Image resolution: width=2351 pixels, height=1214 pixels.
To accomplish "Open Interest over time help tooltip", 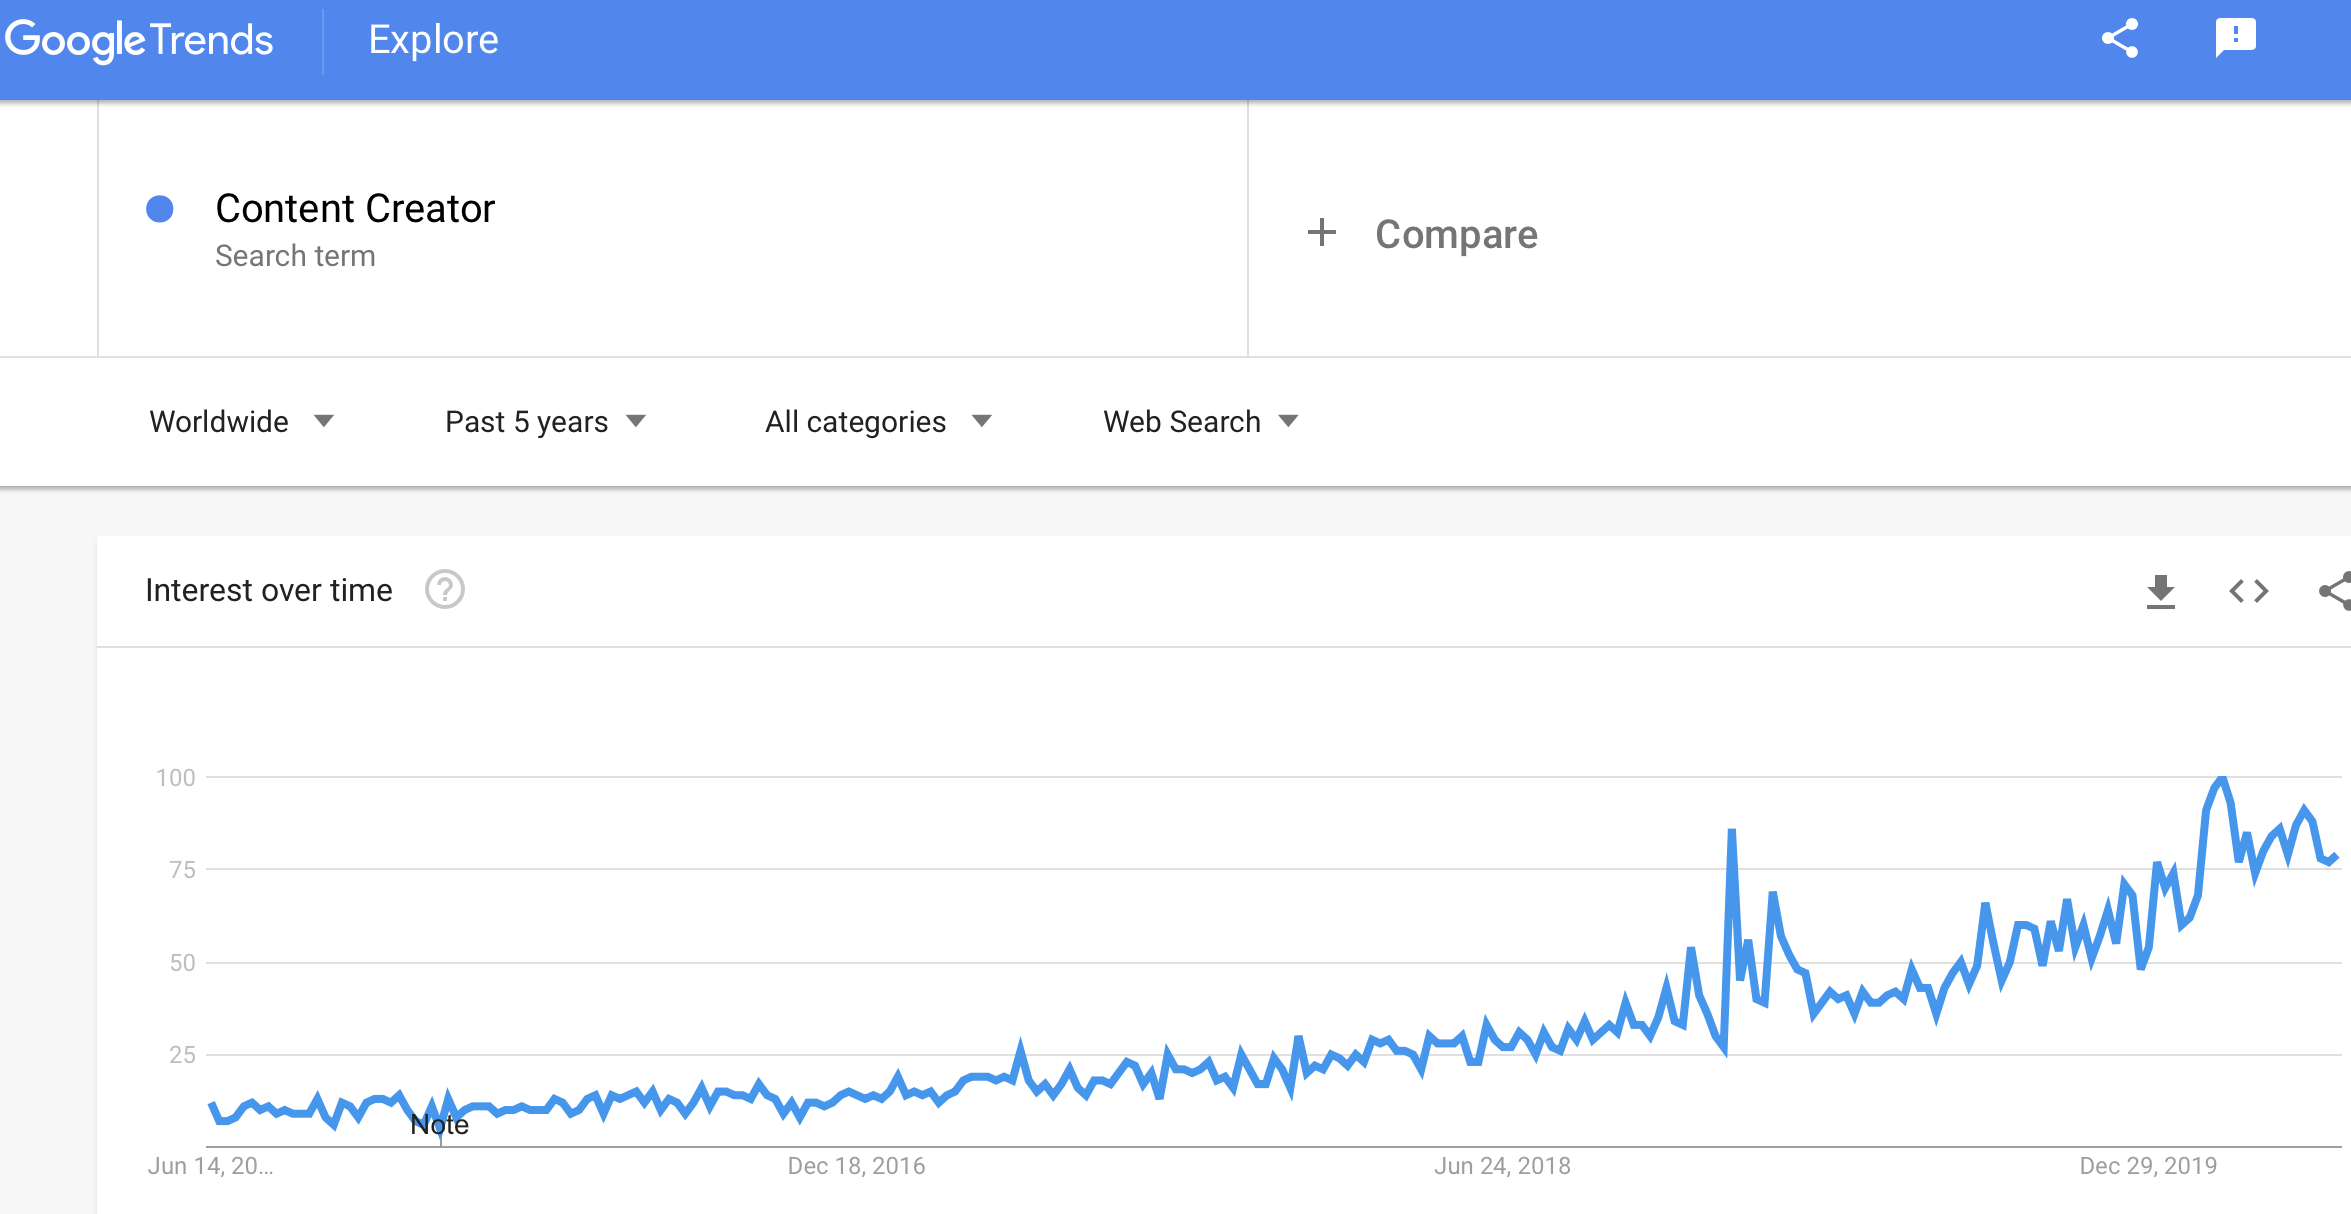I will [x=445, y=590].
